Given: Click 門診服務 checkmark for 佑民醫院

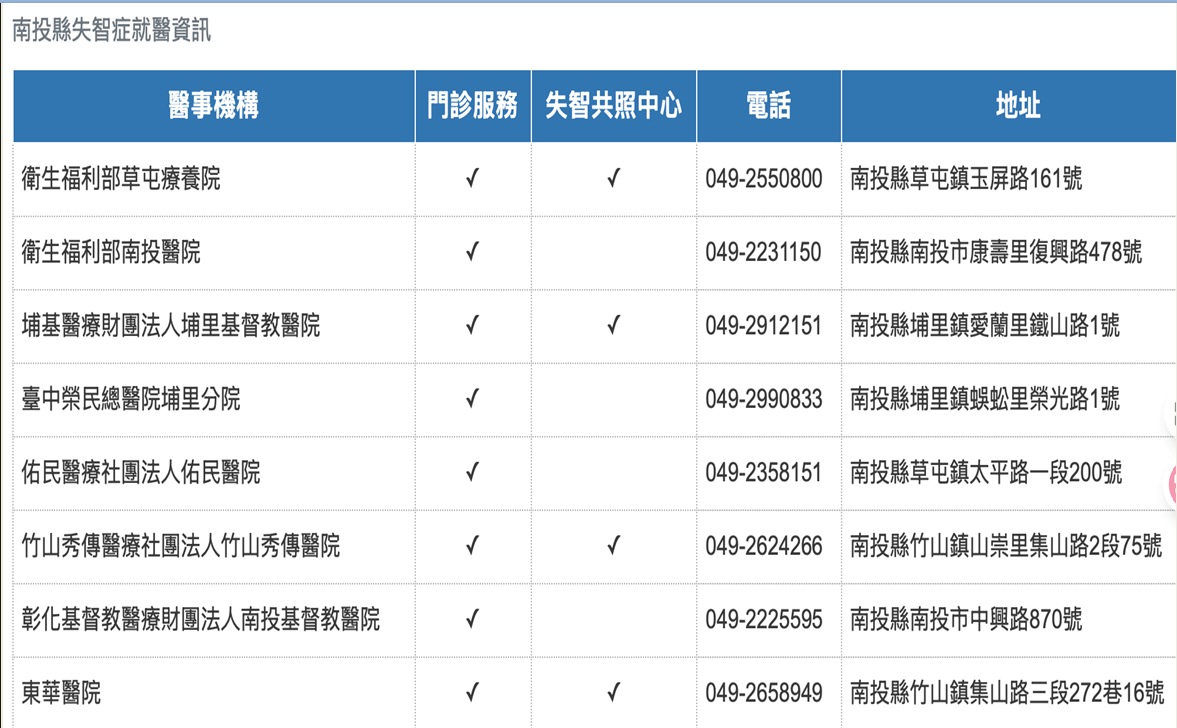Looking at the screenshot, I should (472, 472).
